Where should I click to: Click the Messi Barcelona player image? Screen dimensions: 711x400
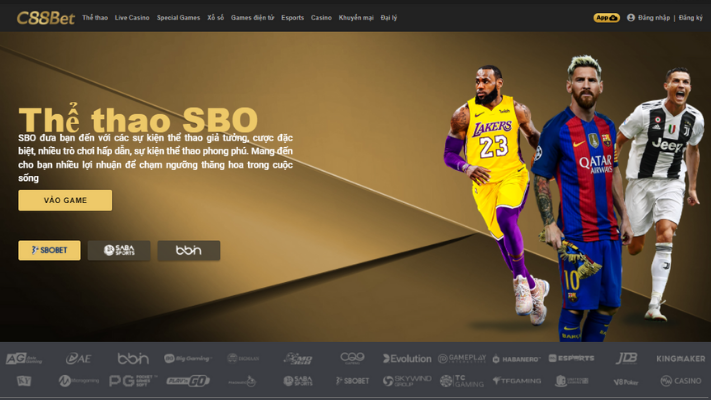[580, 200]
